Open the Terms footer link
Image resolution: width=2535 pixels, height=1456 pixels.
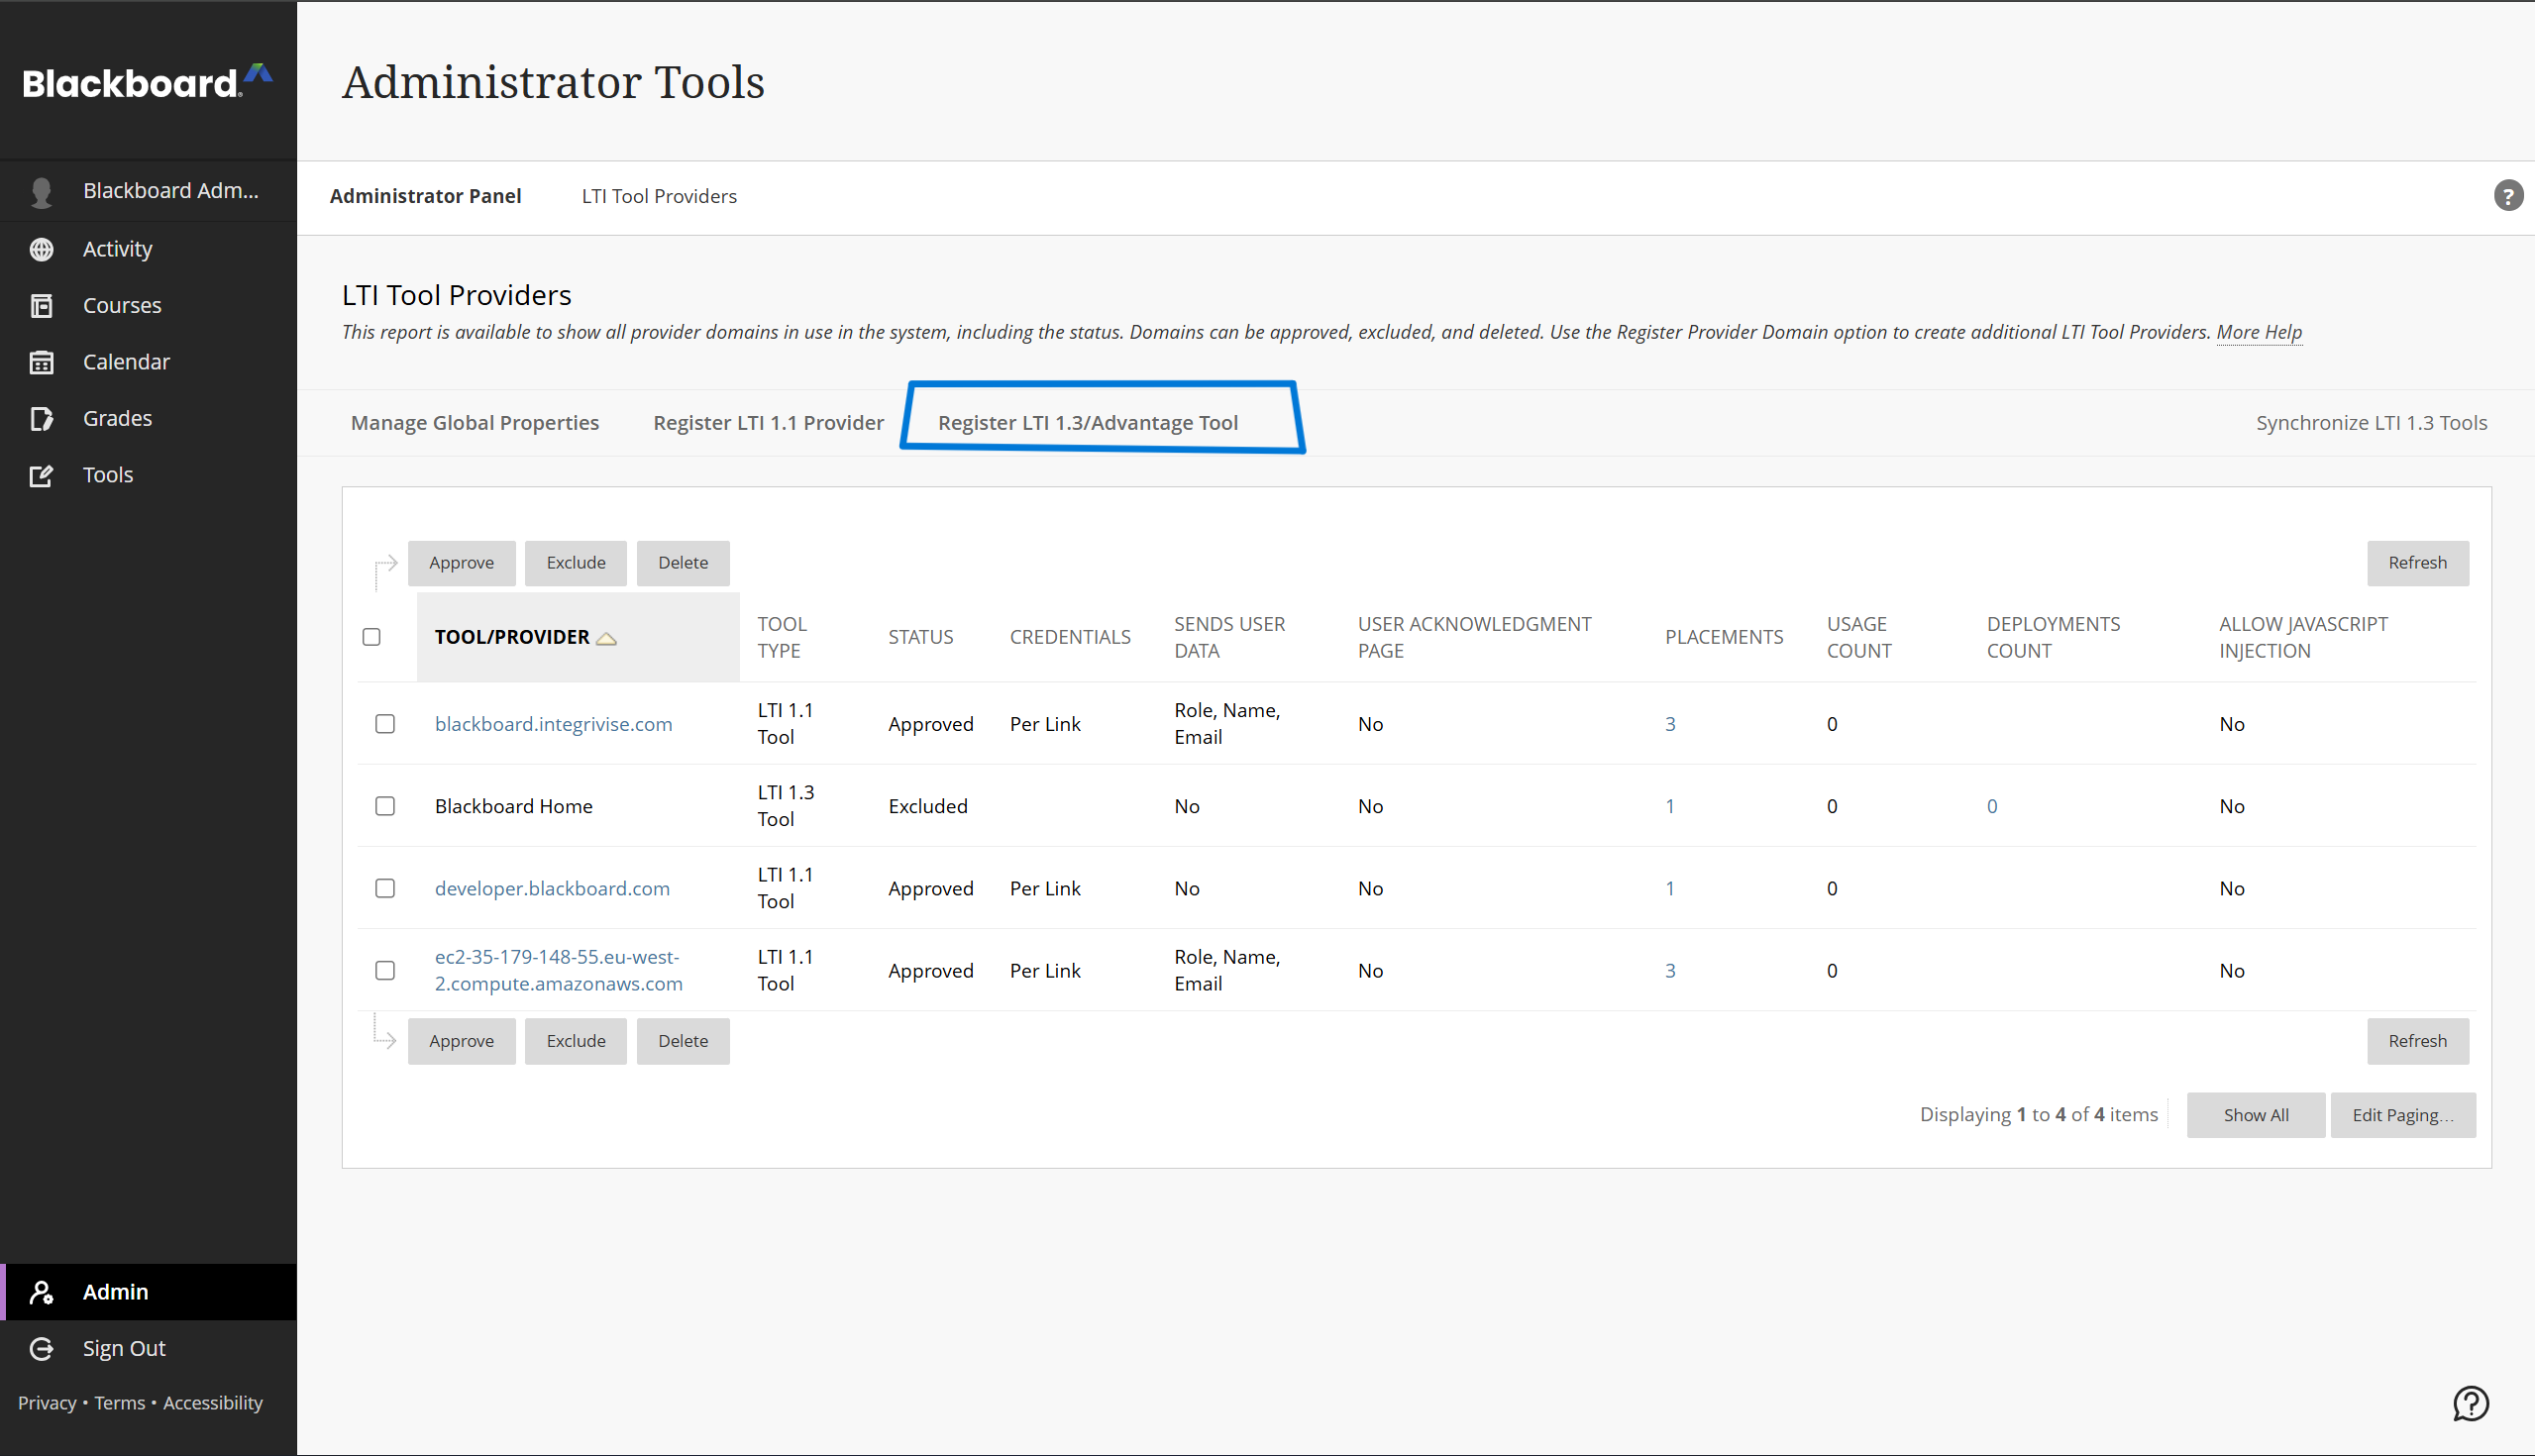(120, 1403)
